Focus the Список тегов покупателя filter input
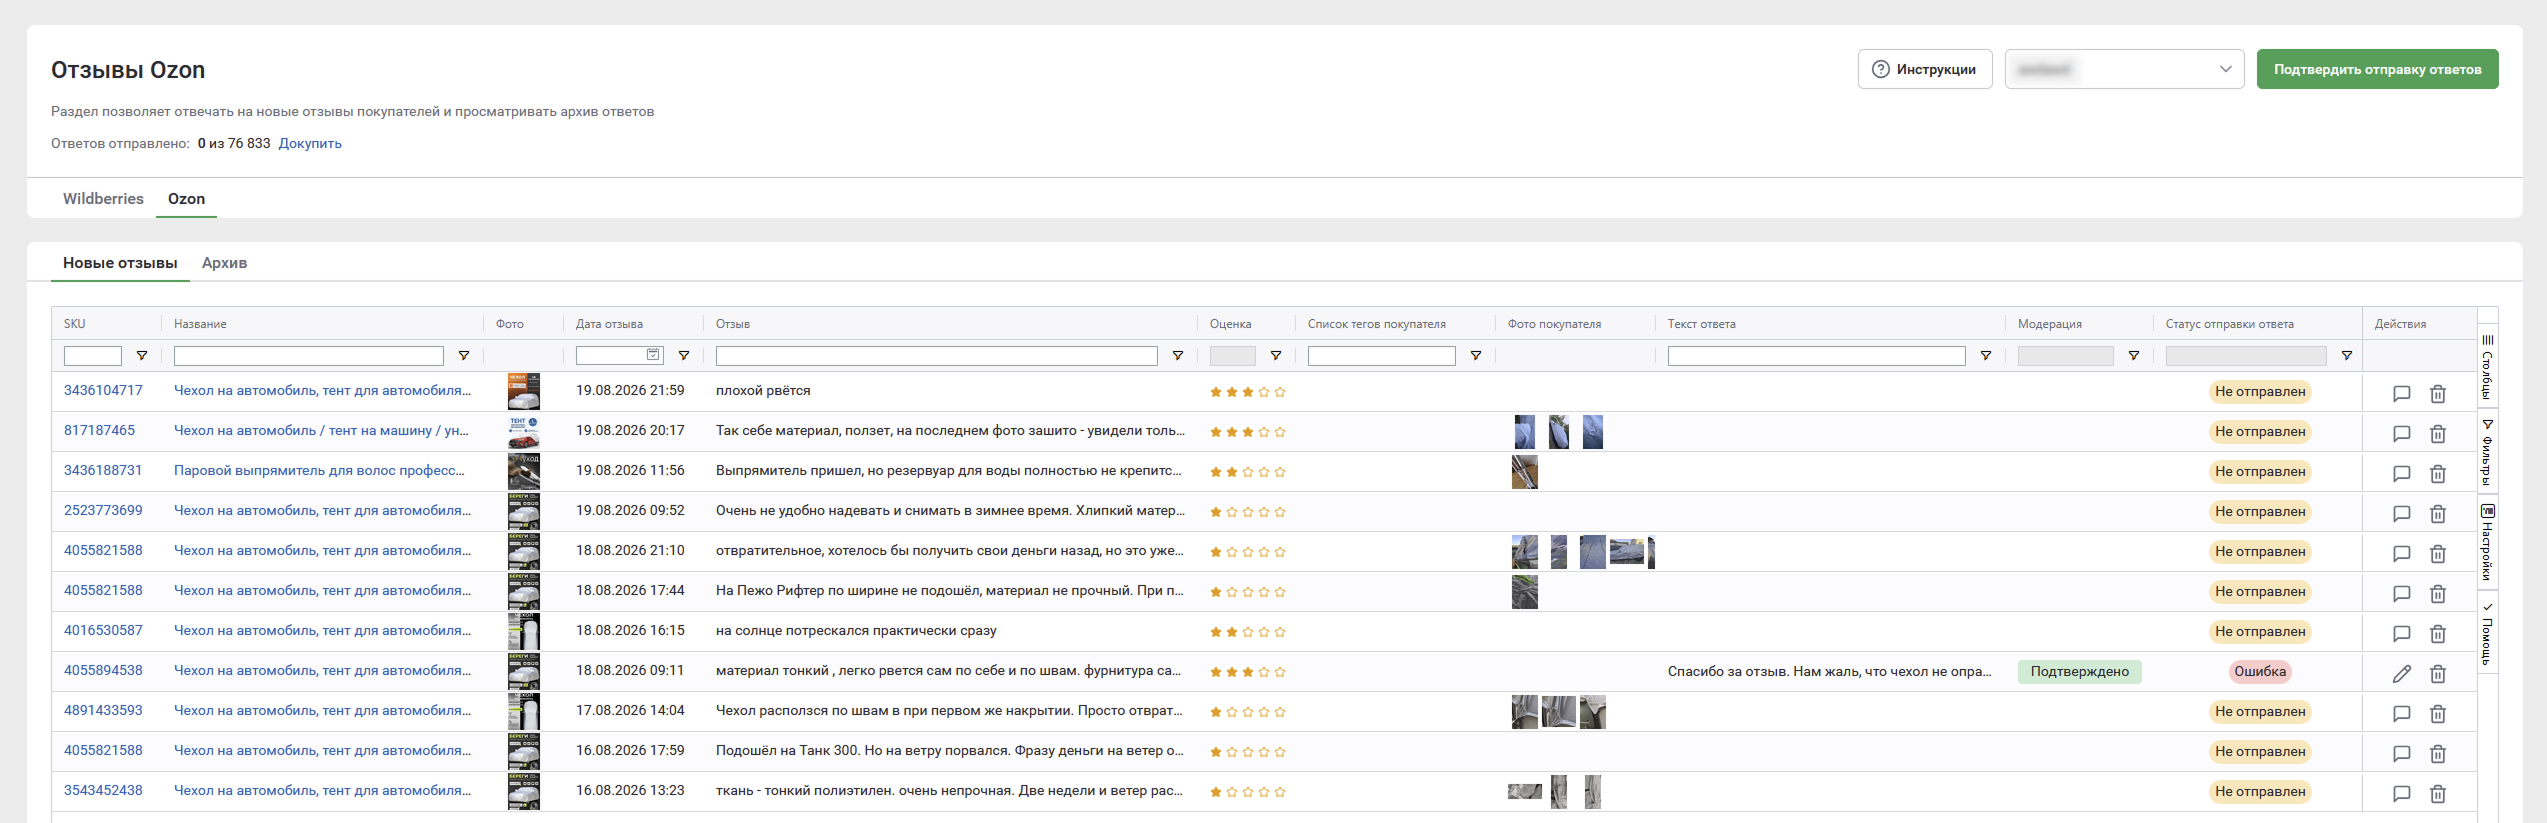 click(x=1382, y=356)
